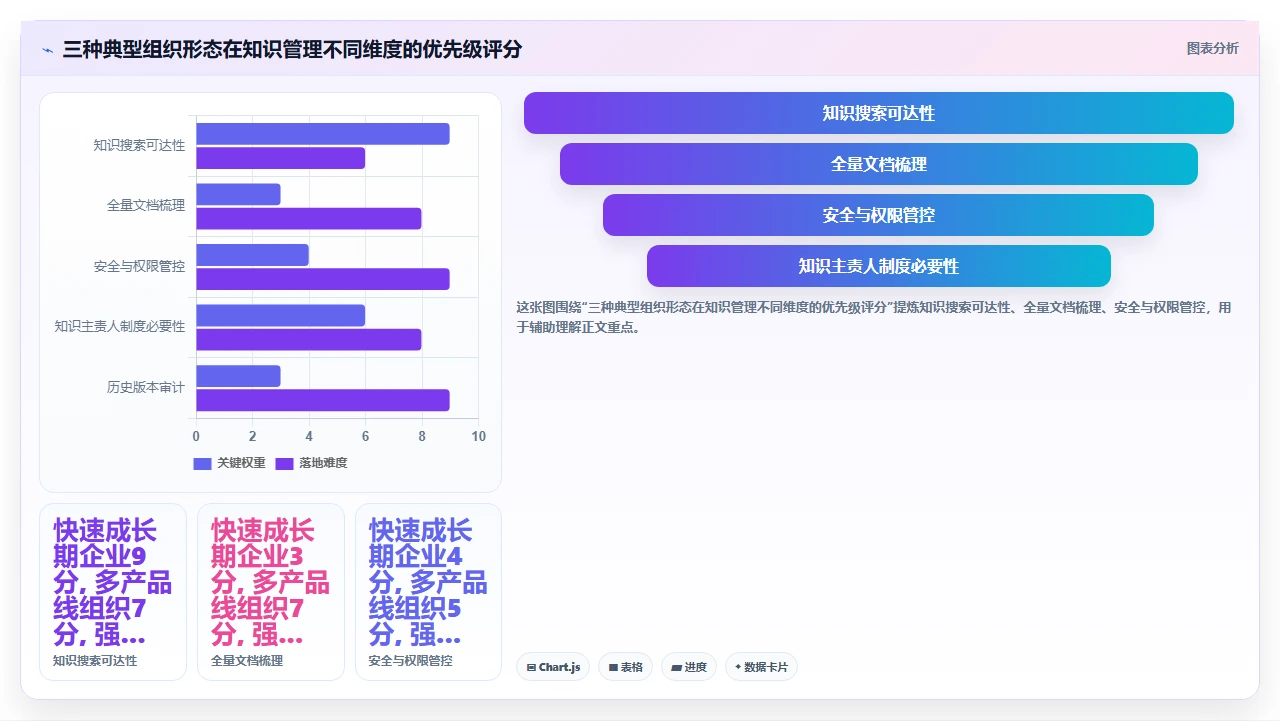
Task: Open the 安全与权限管控 data card
Action: [428, 592]
